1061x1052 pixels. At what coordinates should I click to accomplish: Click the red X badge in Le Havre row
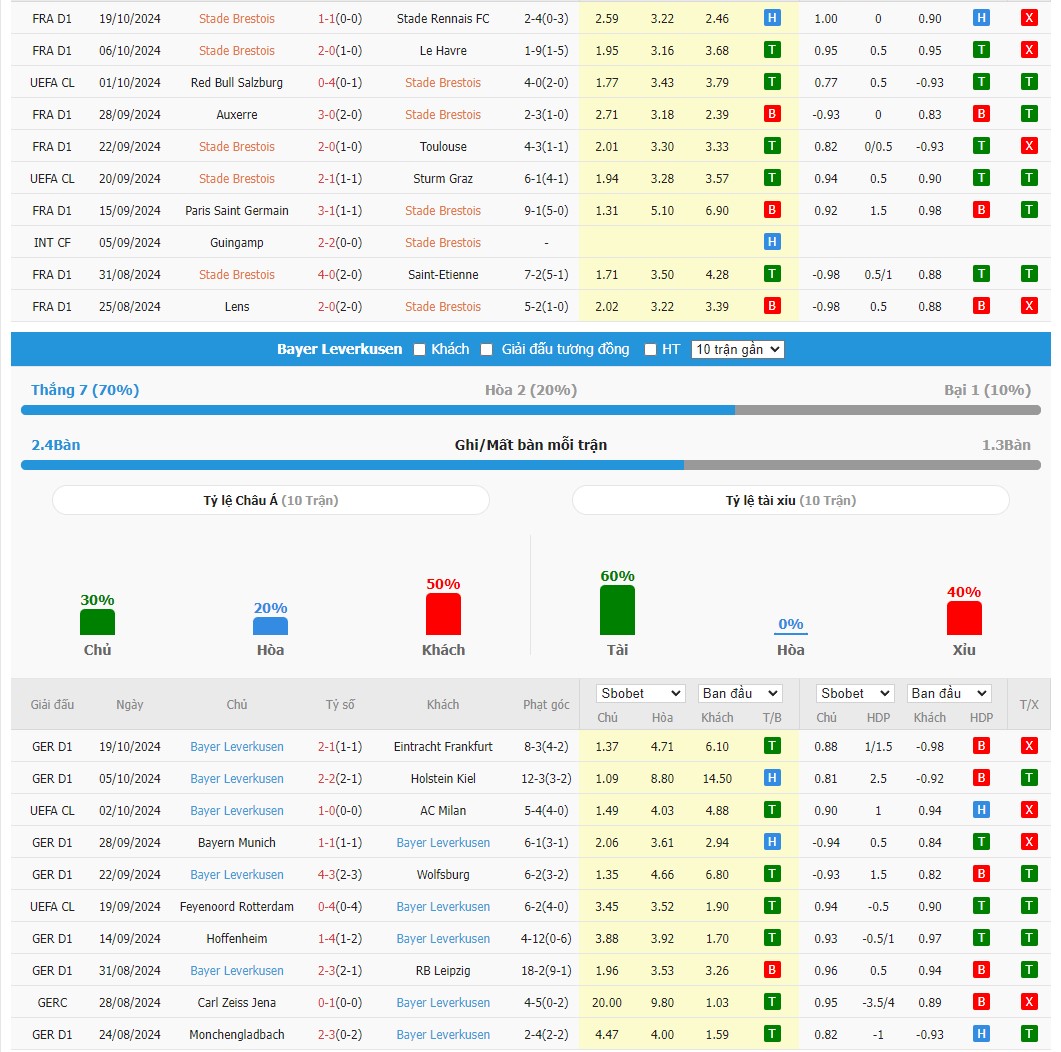pos(1029,50)
